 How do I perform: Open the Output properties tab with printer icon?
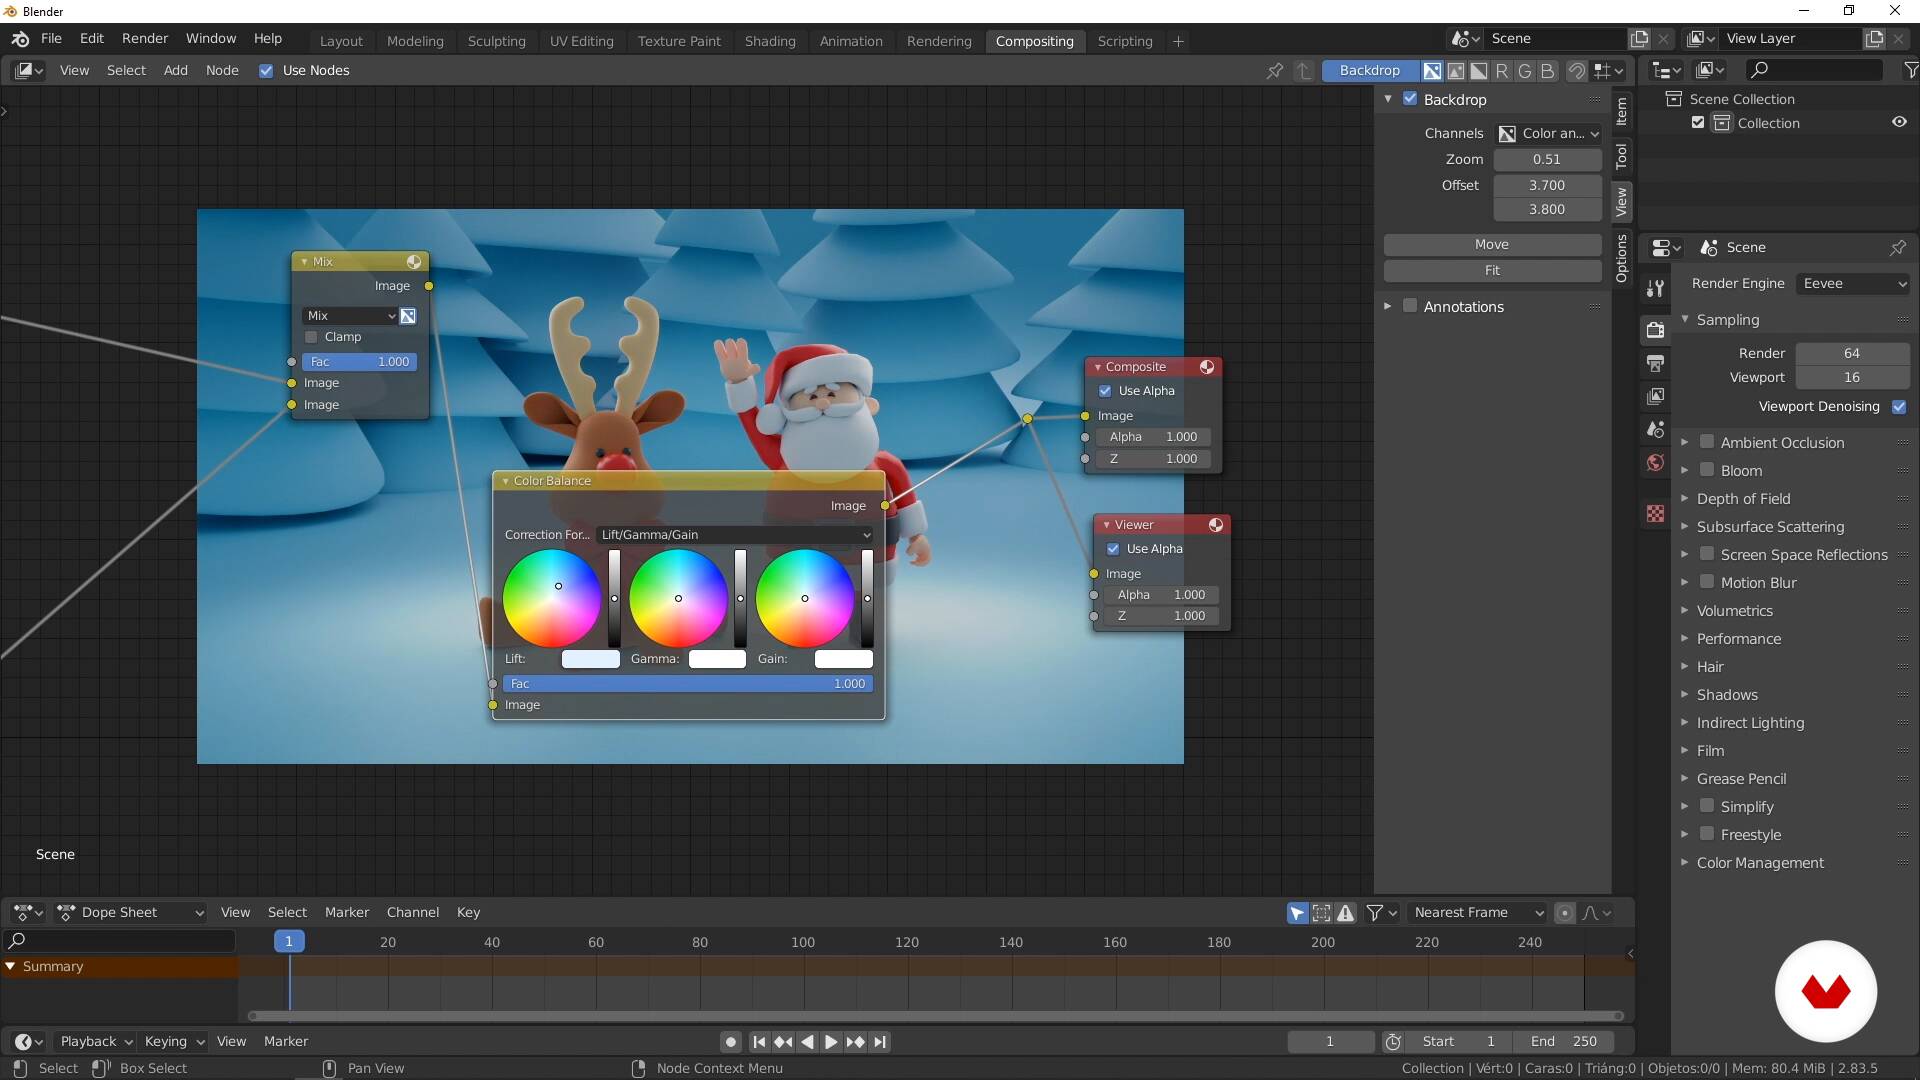[1655, 363]
